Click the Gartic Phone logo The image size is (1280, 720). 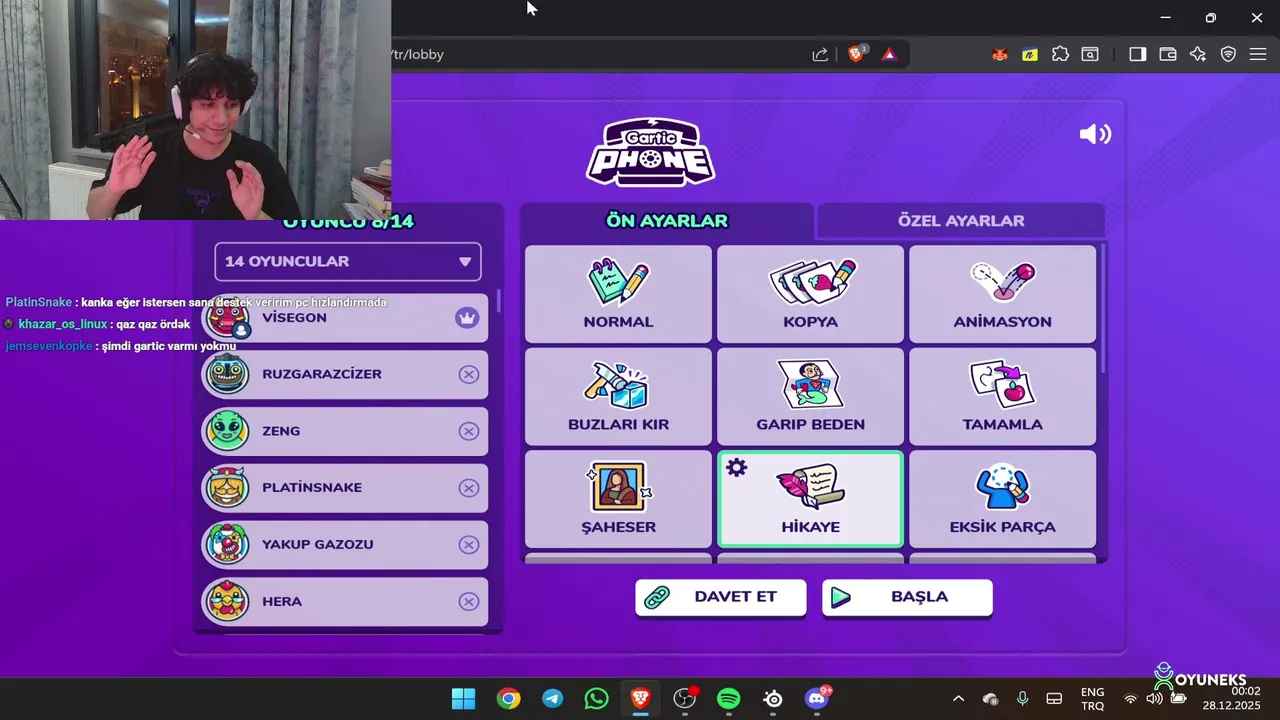click(x=650, y=152)
